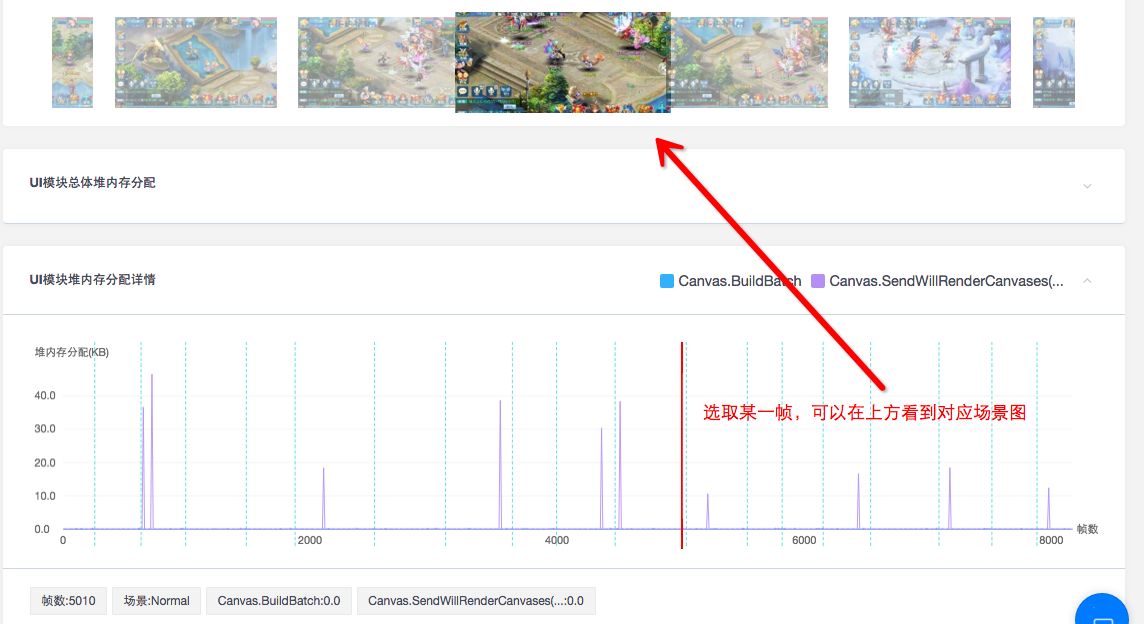Collapse the UI模块堆内存分配详情 panel
The width and height of the screenshot is (1144, 624).
click(1087, 281)
